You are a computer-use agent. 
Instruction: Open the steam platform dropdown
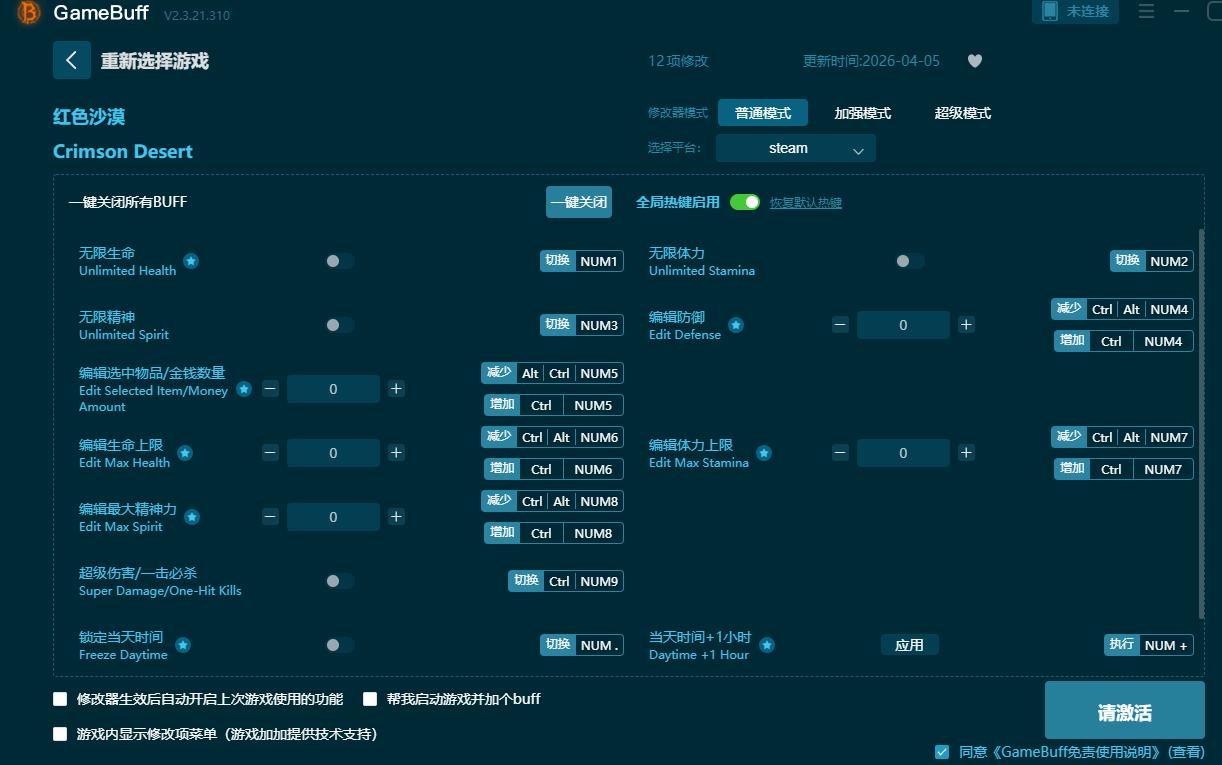click(796, 148)
